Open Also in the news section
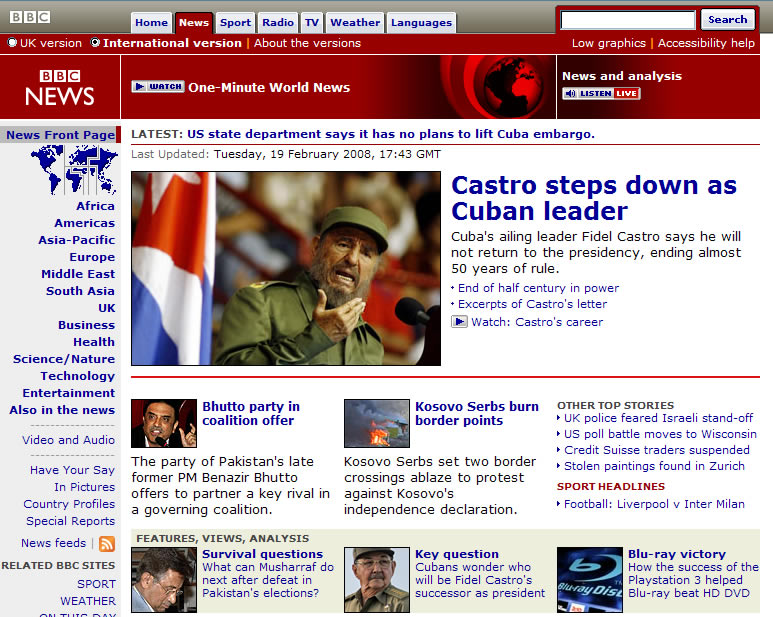 coord(62,410)
